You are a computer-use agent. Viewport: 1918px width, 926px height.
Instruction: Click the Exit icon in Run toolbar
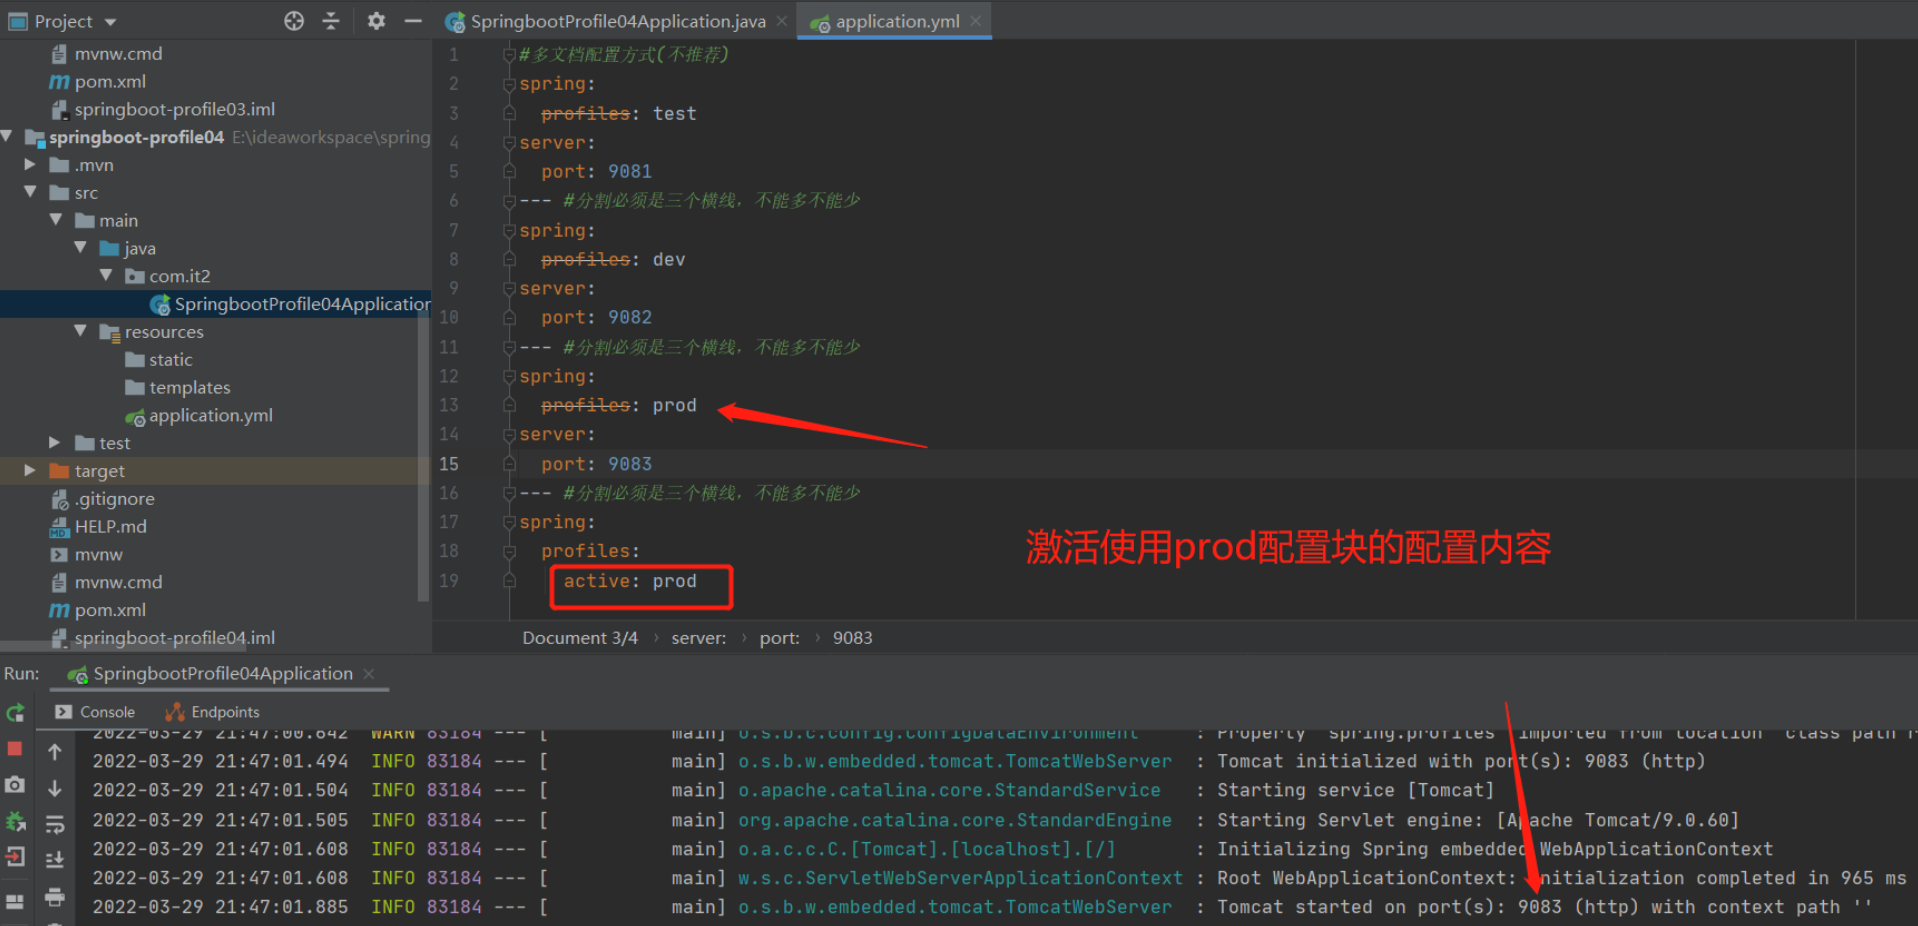click(15, 857)
